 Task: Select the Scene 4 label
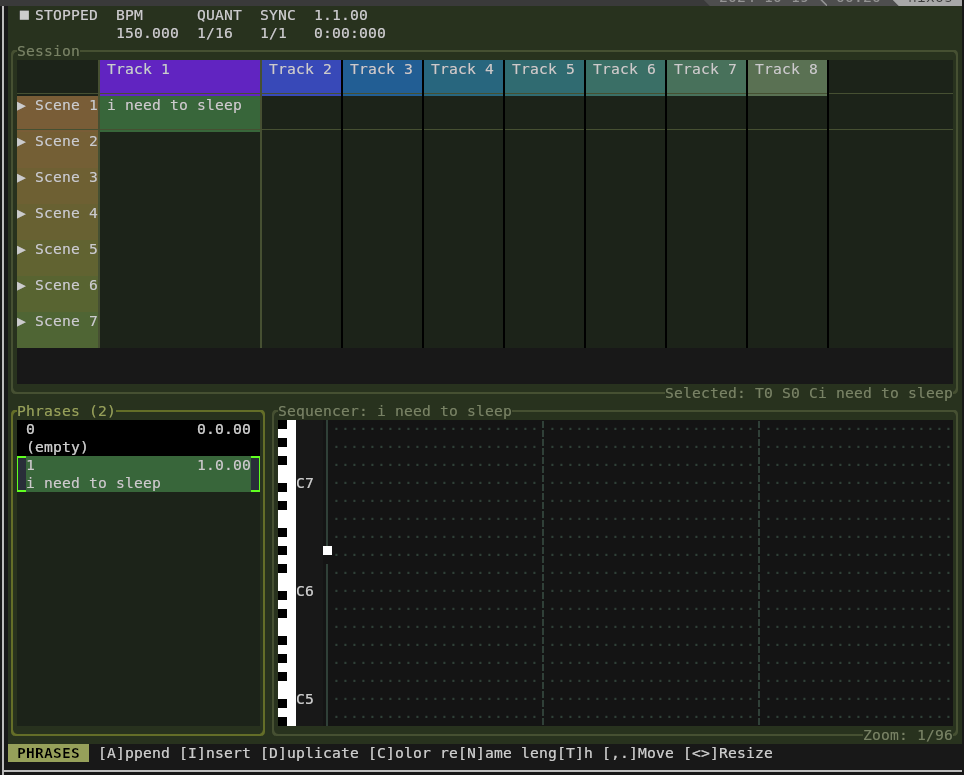66,214
